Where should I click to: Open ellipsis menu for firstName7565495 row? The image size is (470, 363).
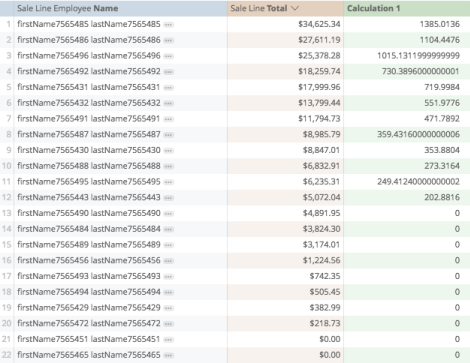[169, 182]
